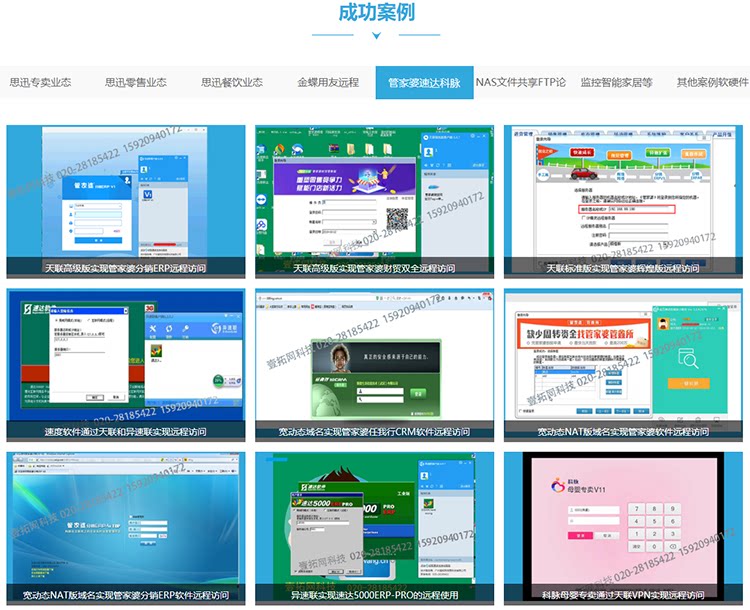
Task: Open the 异速联实现速达5000ERP-PRO的远程使用 case thumbnail
Action: 375,528
